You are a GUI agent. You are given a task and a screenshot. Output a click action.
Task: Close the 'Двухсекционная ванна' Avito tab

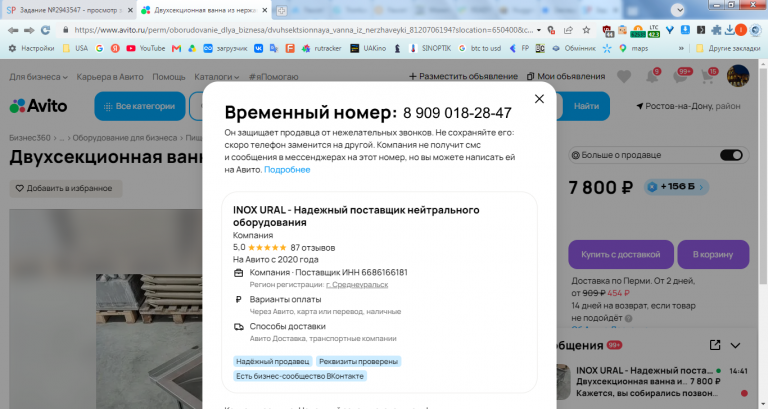(x=264, y=10)
